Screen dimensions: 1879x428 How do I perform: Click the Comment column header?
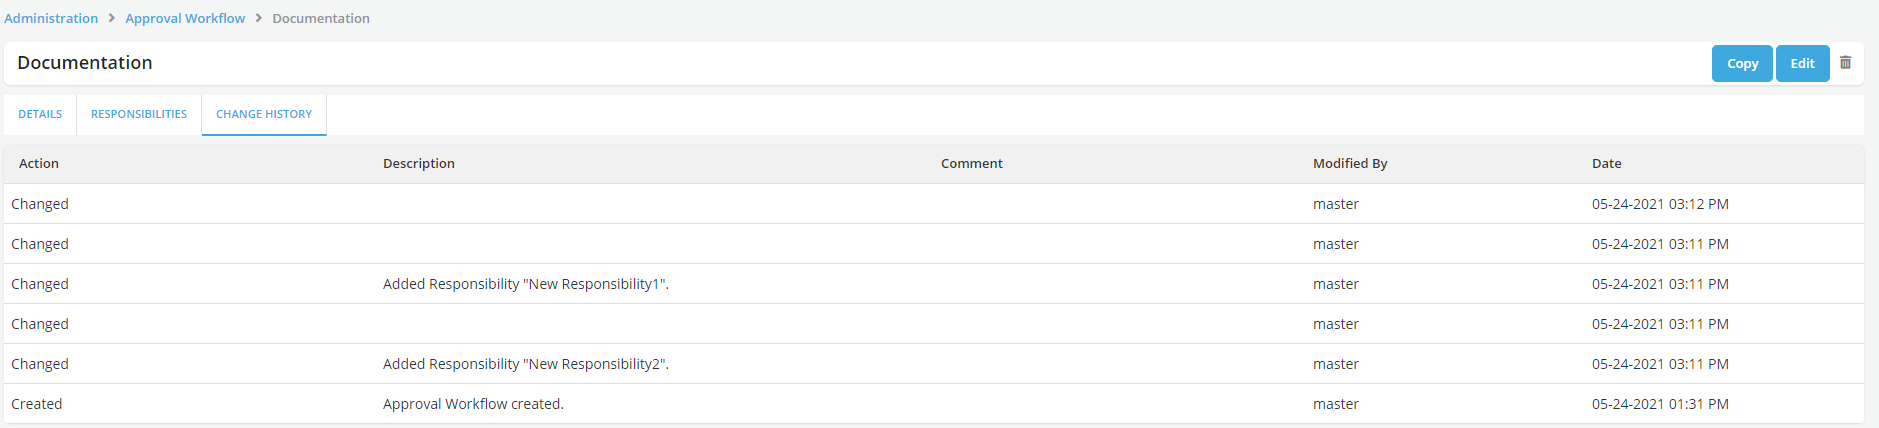(x=971, y=163)
